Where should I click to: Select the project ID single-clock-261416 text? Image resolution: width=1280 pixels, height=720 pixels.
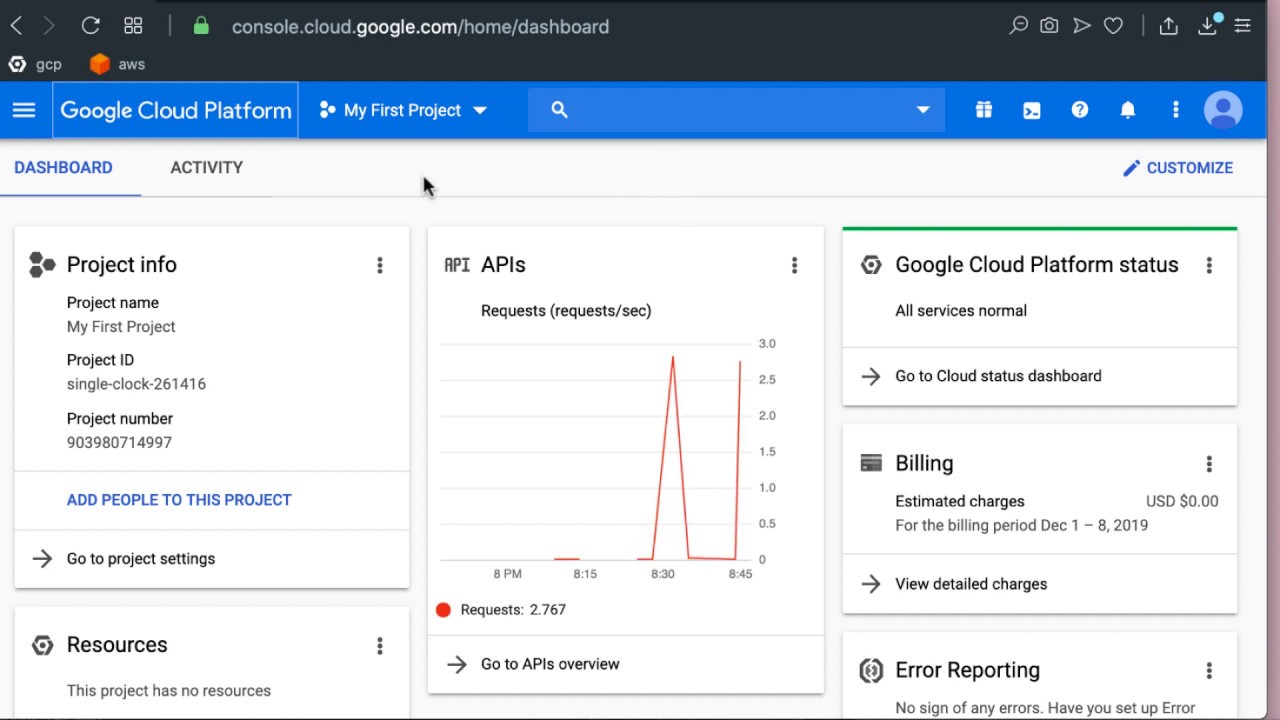pos(136,384)
